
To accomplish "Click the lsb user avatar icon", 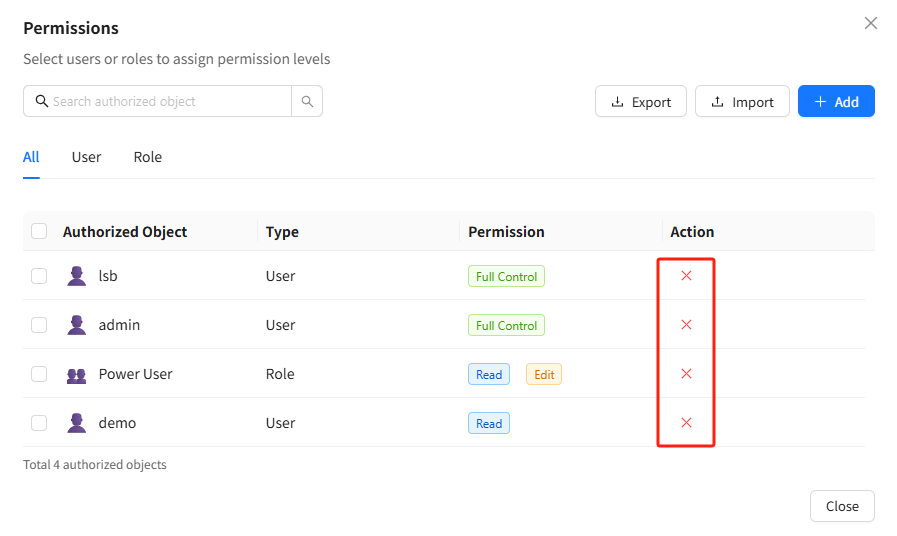I will [76, 276].
